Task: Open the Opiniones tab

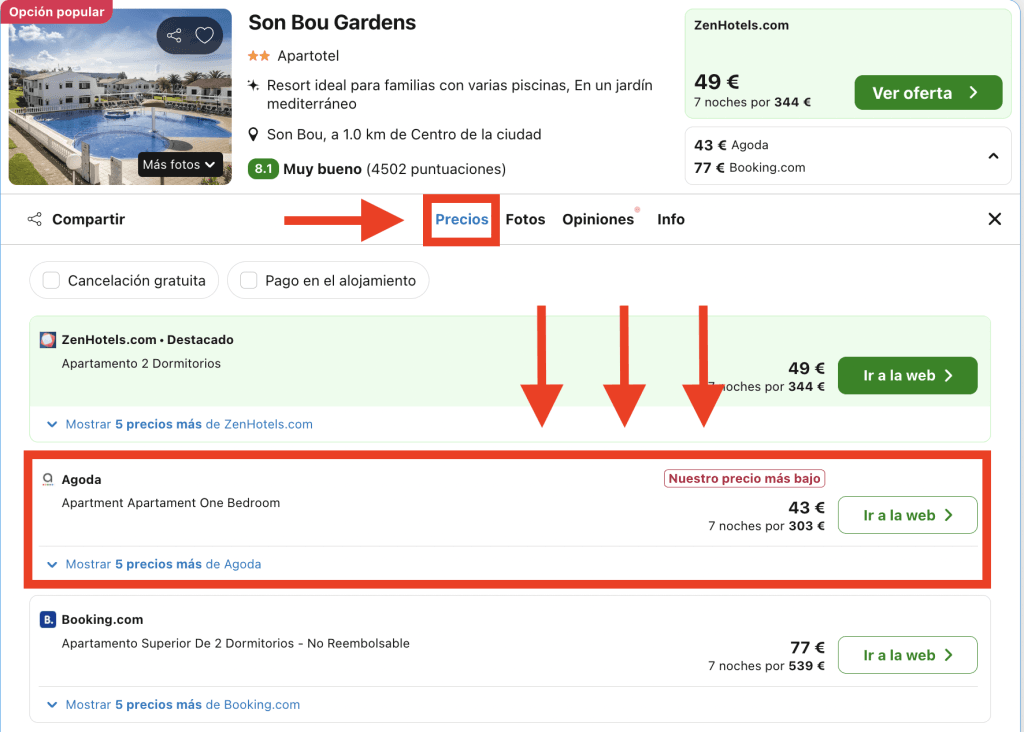Action: point(598,219)
